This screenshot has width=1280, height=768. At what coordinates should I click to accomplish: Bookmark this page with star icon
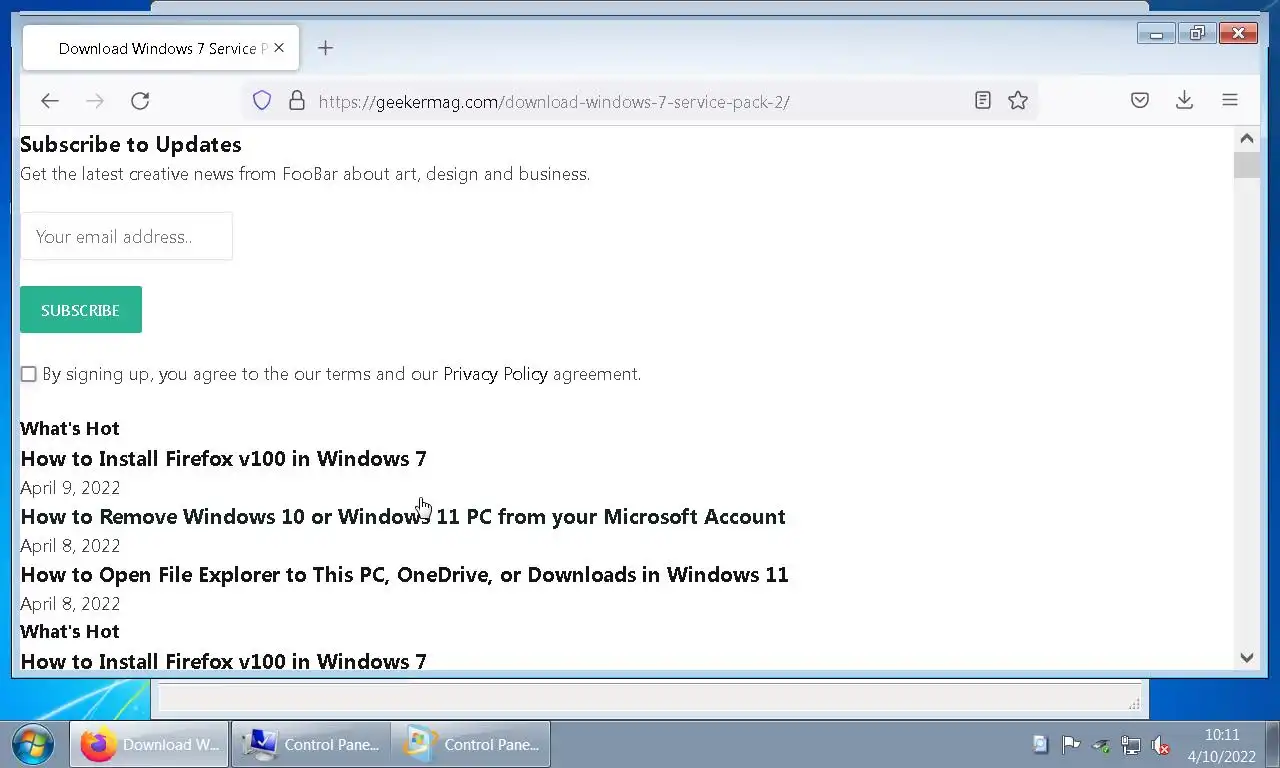tap(1018, 100)
